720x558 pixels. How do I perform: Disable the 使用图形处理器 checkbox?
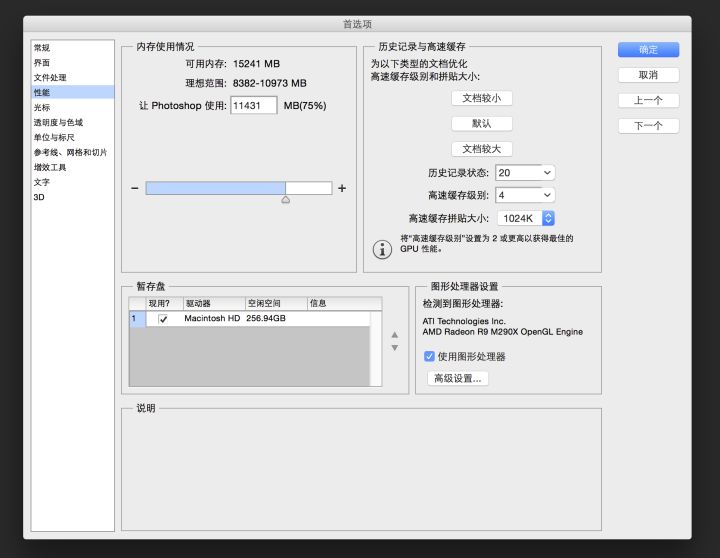(430, 356)
